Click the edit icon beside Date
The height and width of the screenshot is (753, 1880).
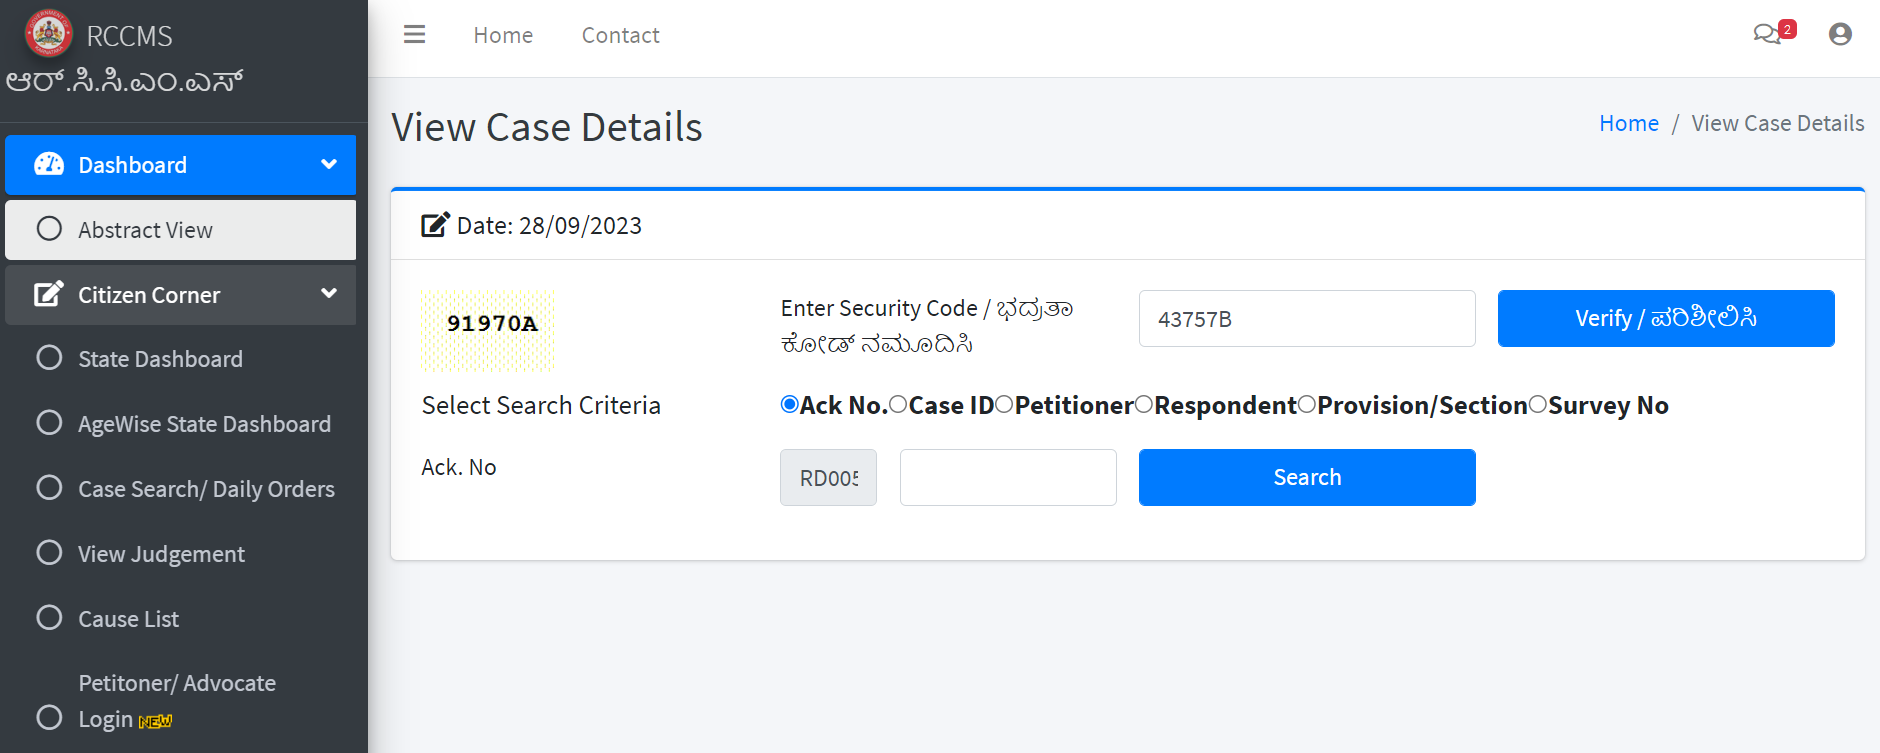(435, 225)
